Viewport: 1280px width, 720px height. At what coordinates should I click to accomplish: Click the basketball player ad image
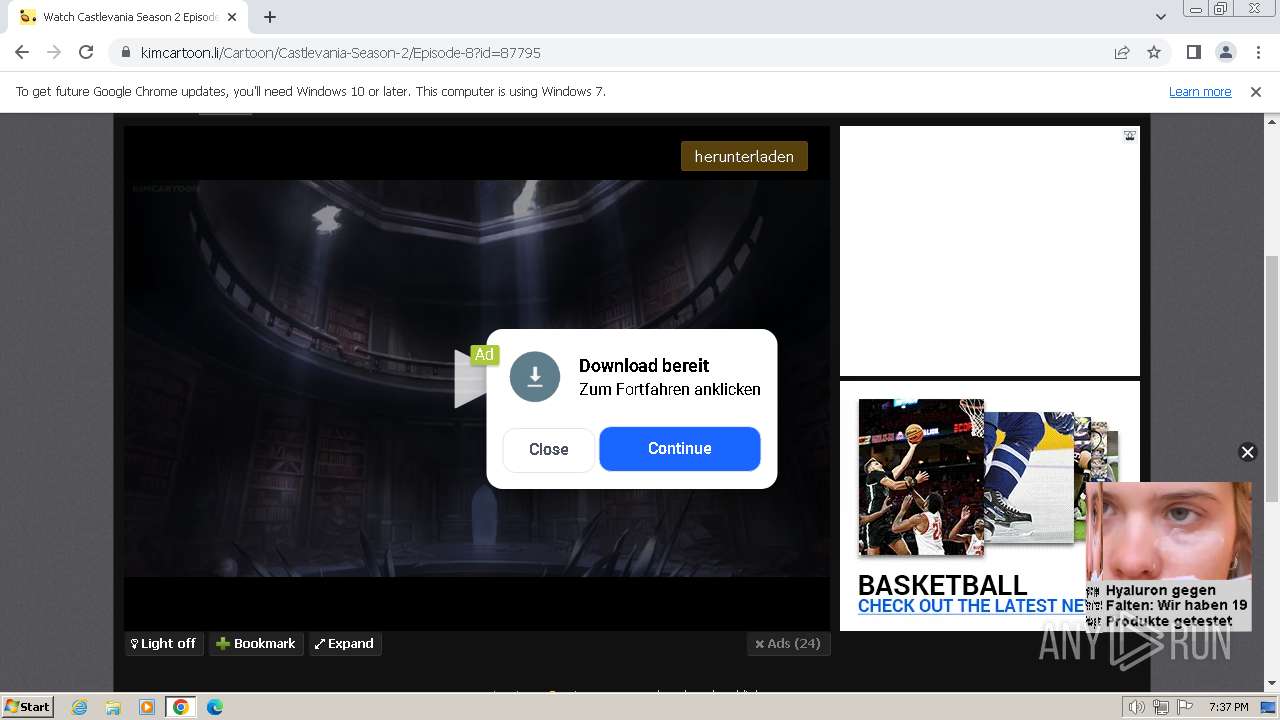click(921, 477)
